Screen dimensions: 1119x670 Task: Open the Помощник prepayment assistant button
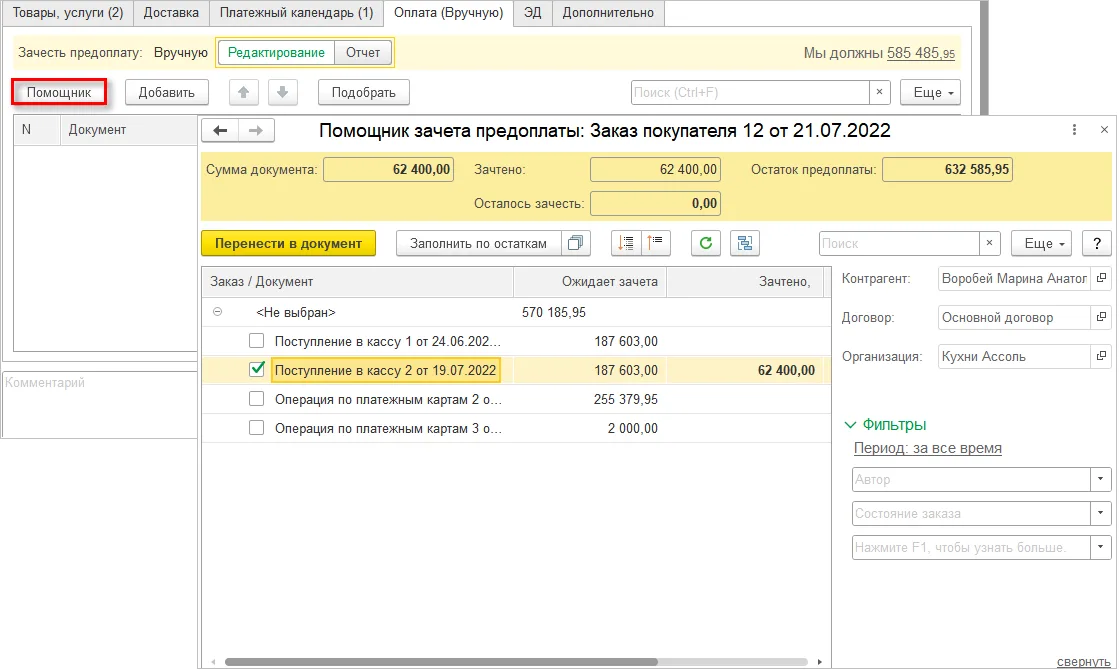(59, 93)
